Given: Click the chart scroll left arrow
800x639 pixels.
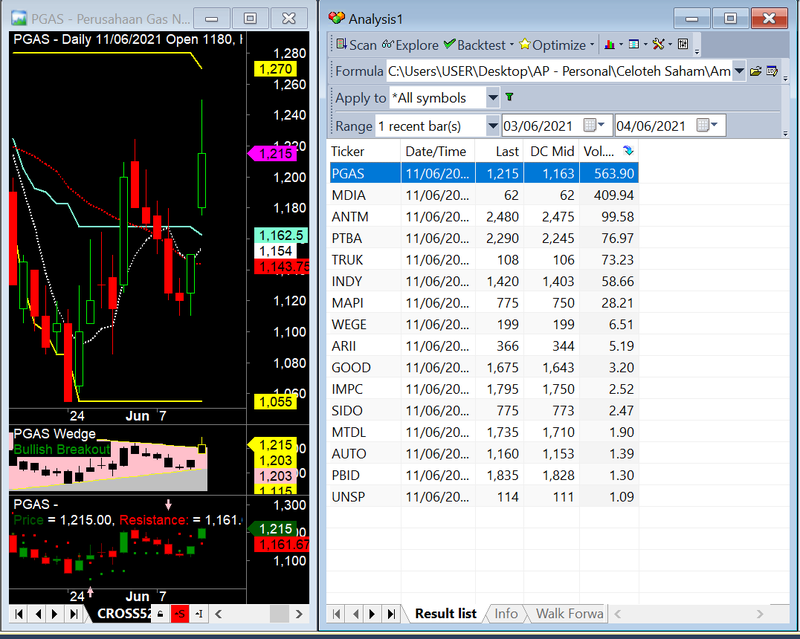Looking at the screenshot, I should tap(218, 613).
